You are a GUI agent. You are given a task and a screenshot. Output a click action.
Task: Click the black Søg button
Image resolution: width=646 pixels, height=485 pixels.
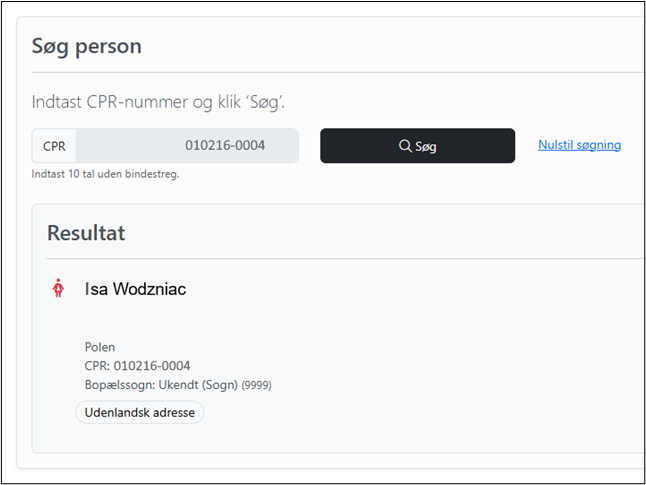[x=417, y=145]
